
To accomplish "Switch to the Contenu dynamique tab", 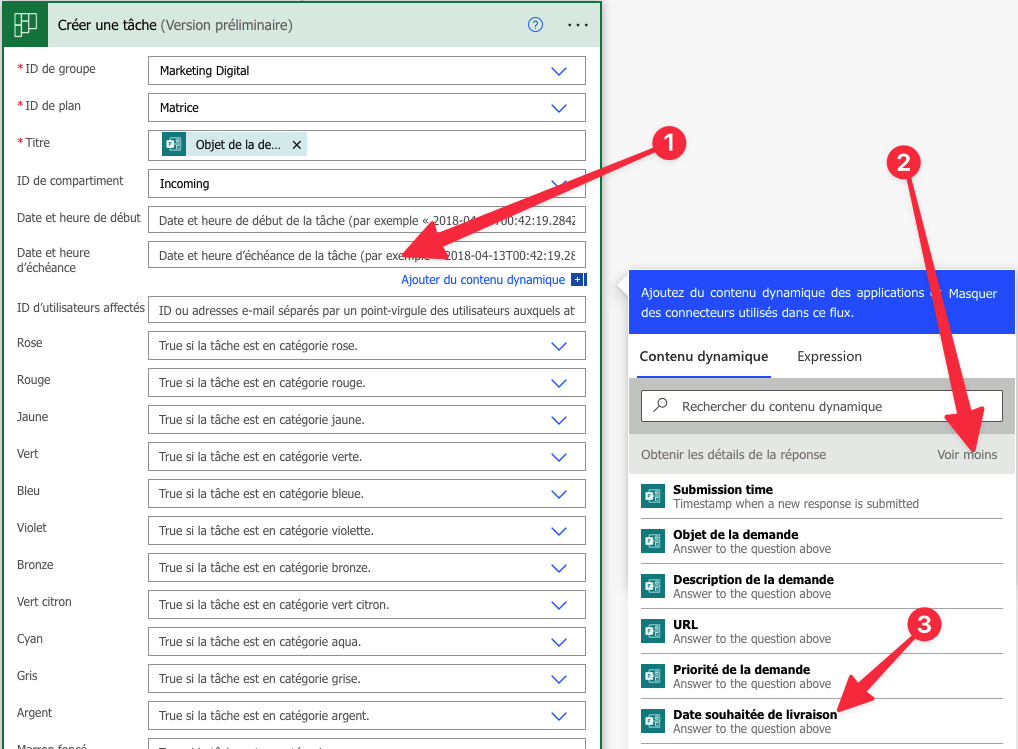I will click(703, 356).
